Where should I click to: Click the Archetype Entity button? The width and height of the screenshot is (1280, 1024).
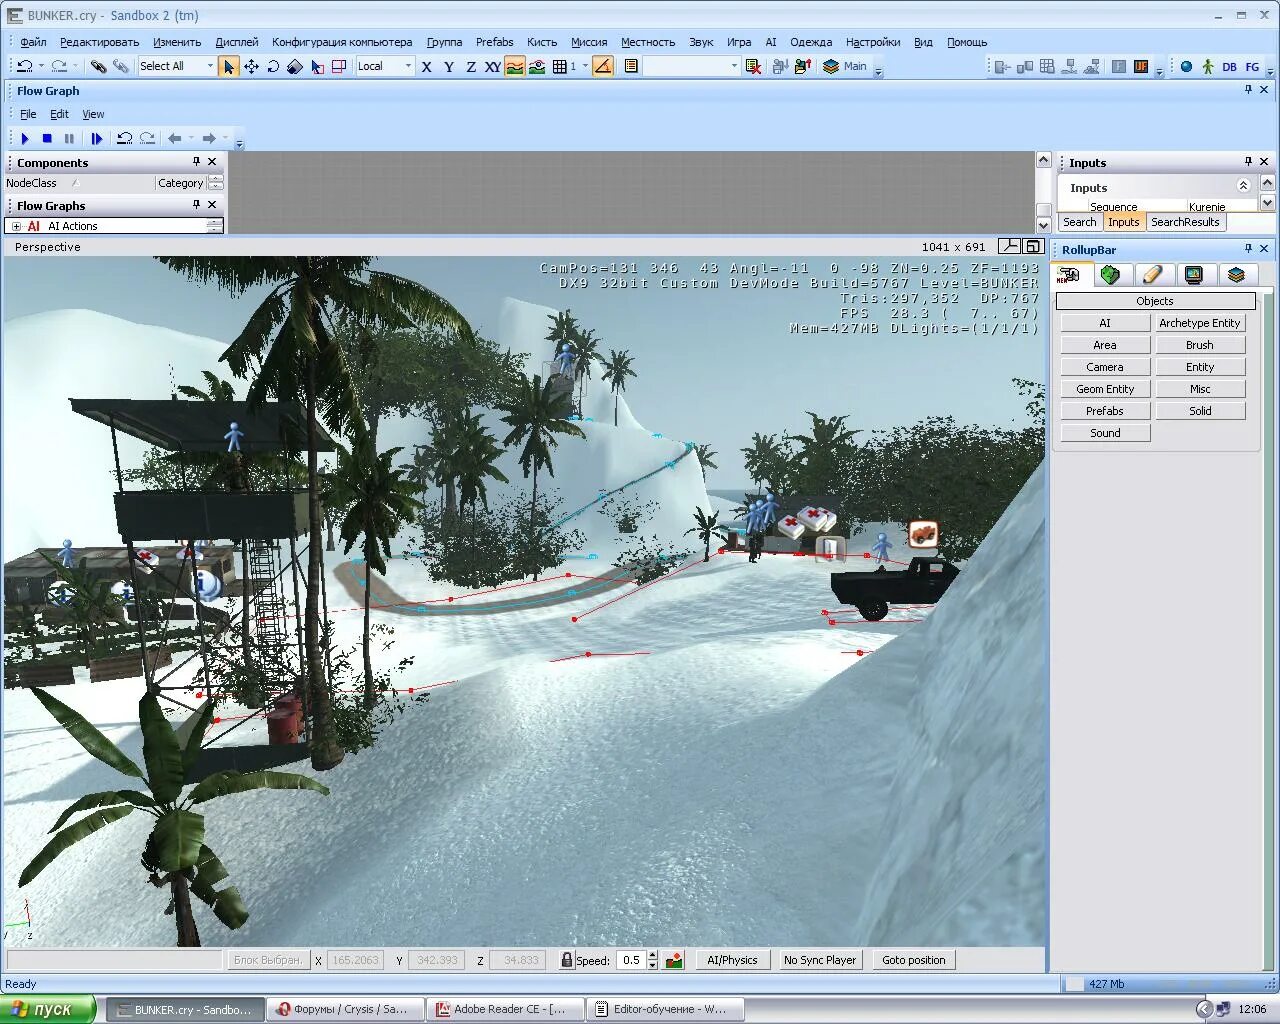tap(1200, 323)
